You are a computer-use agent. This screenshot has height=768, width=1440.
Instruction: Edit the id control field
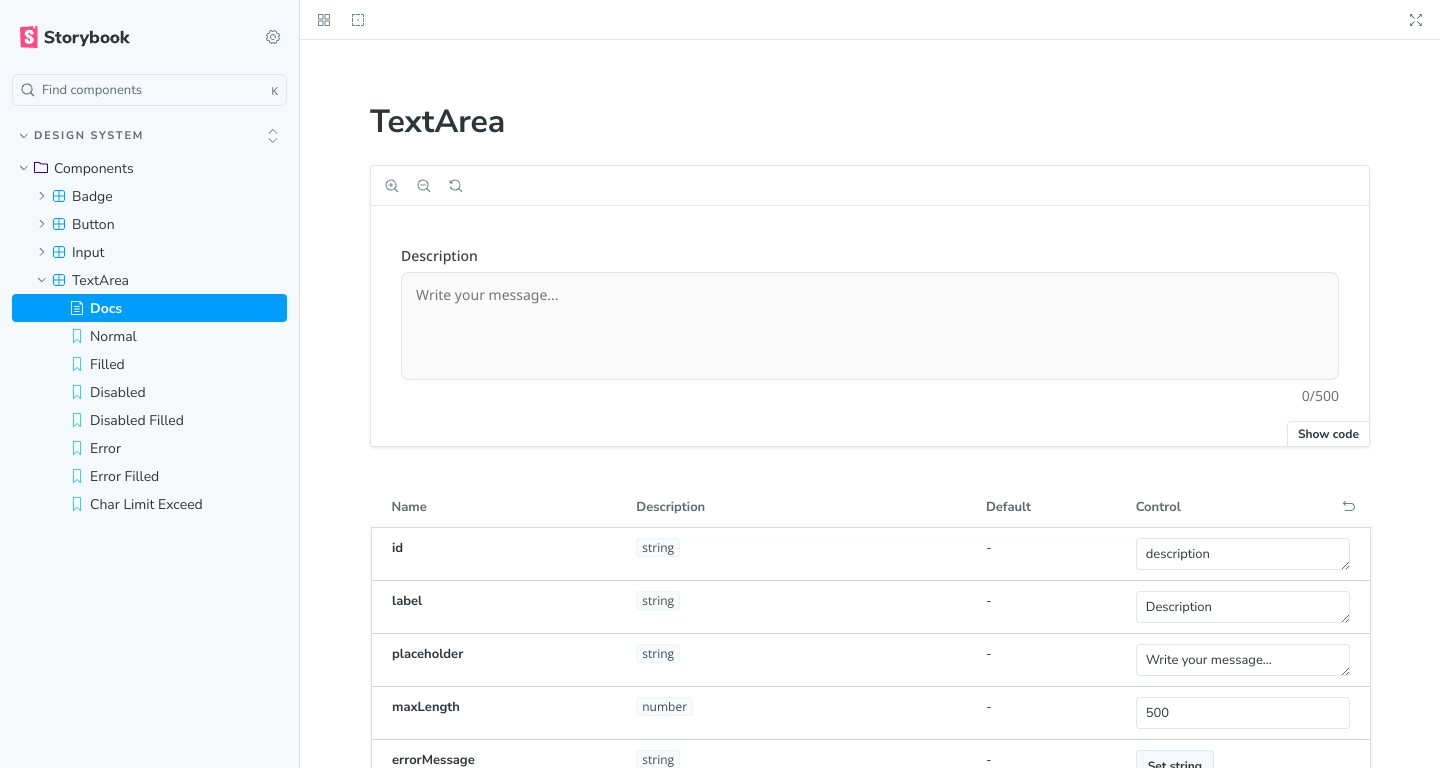pos(1243,554)
